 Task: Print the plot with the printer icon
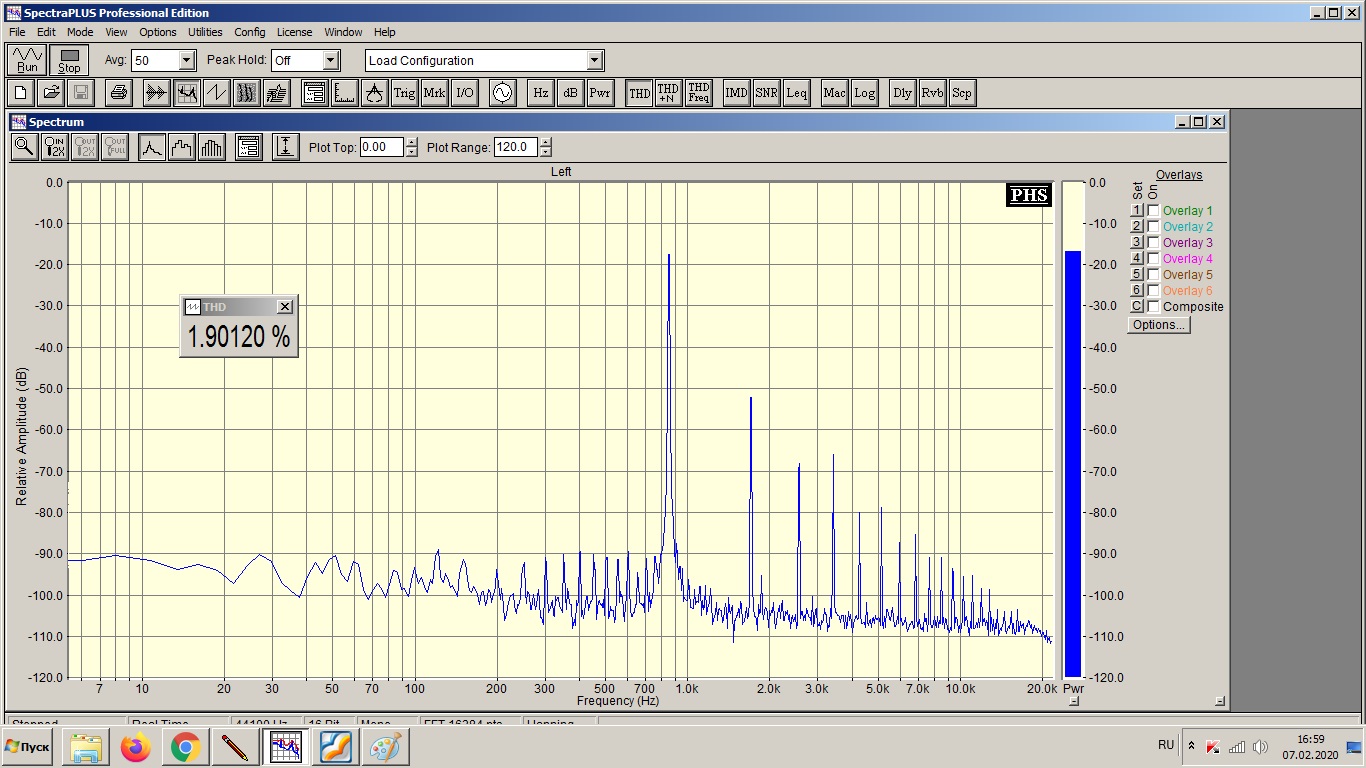pos(119,93)
